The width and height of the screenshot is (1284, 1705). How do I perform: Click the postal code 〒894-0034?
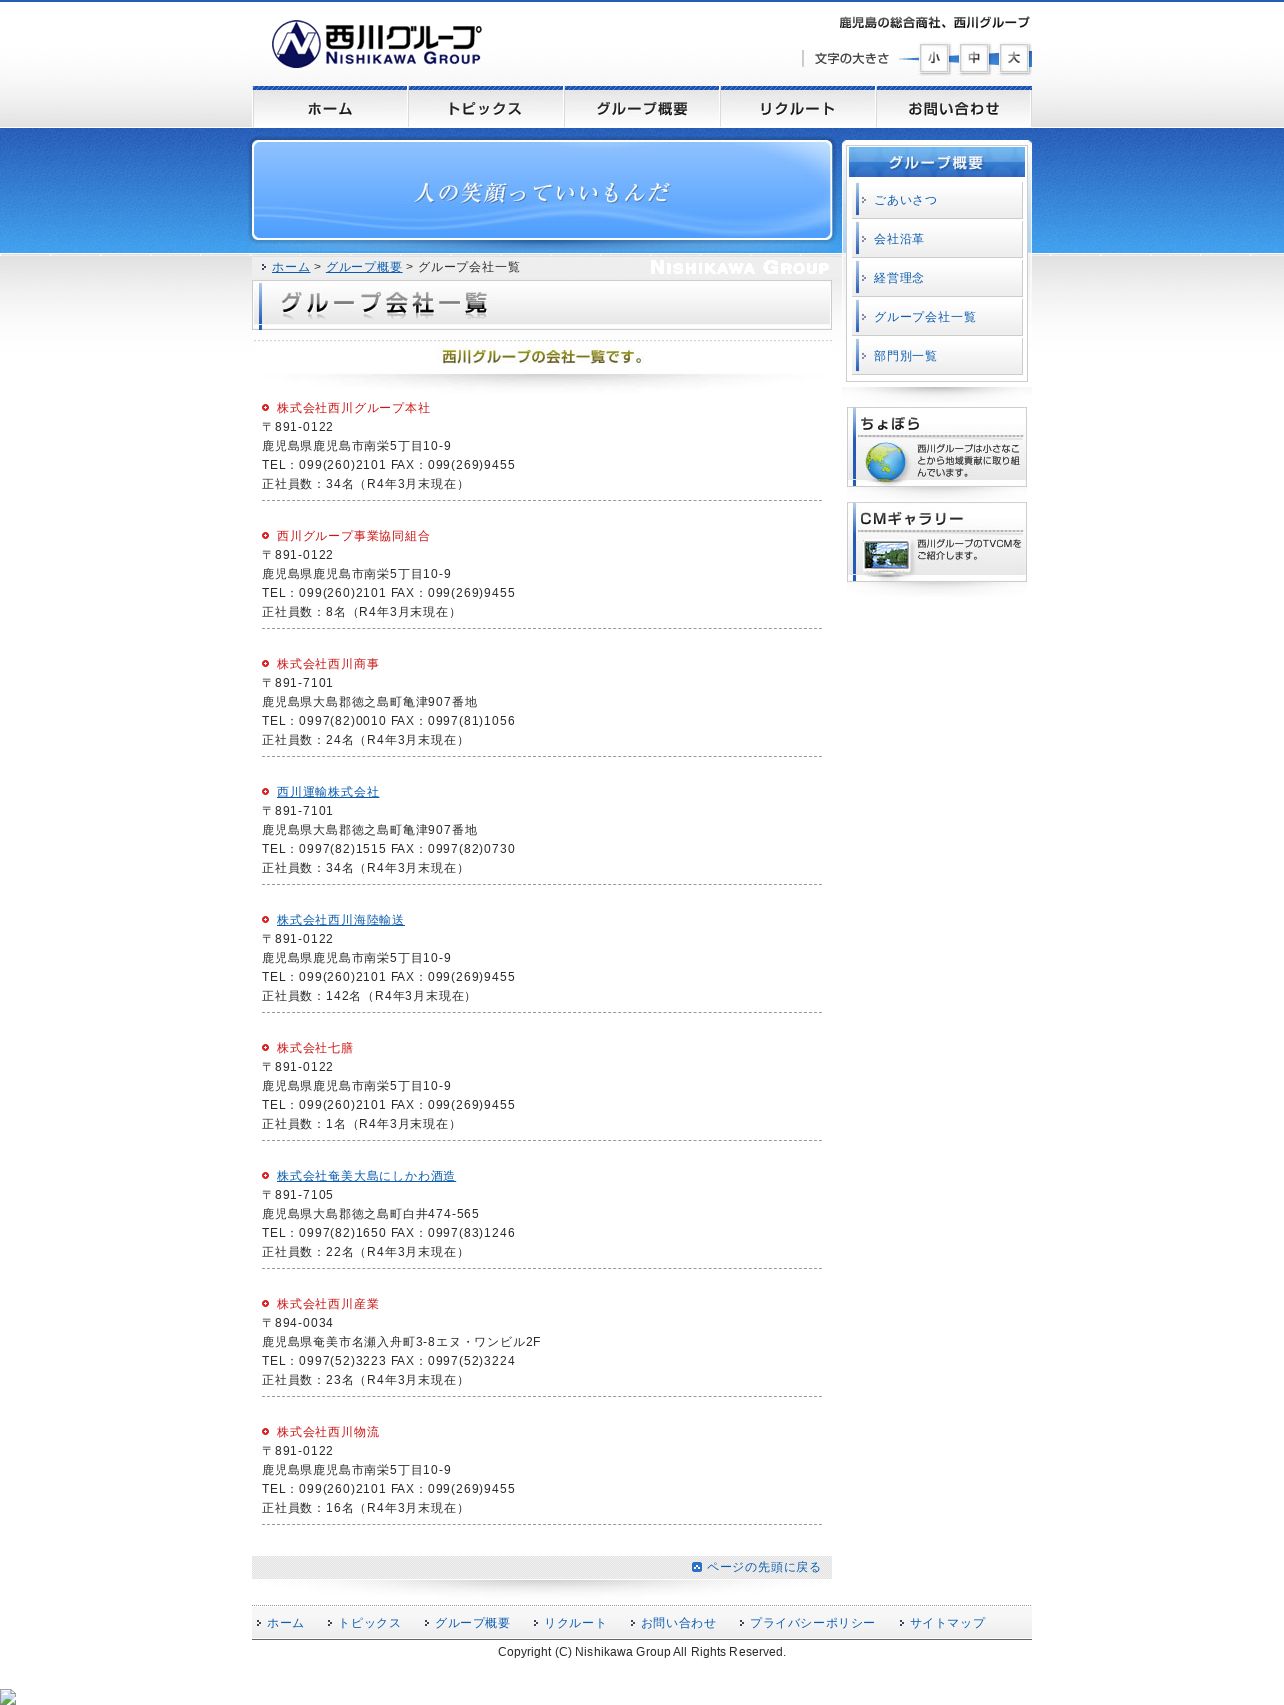298,1323
